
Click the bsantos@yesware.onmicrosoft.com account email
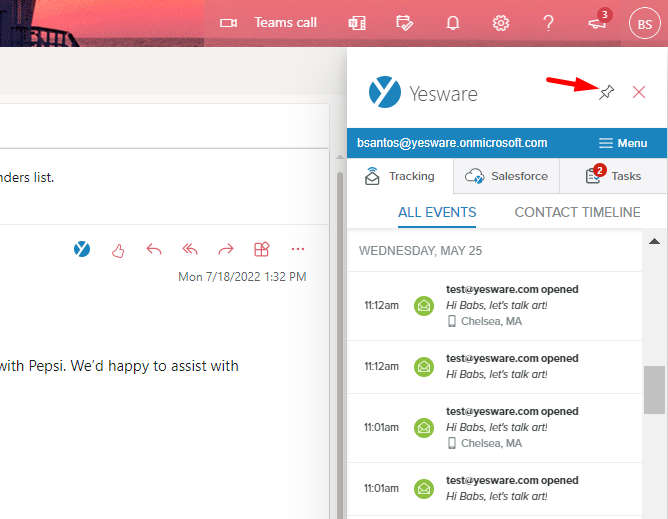click(452, 143)
